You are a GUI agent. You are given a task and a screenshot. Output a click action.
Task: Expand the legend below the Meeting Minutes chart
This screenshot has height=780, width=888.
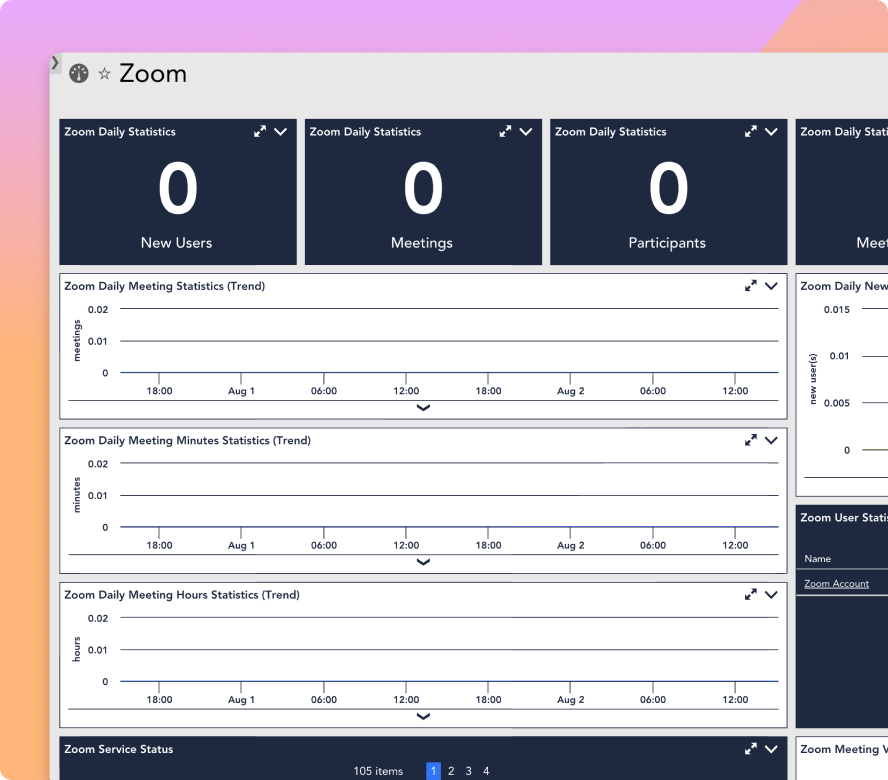[x=423, y=562]
